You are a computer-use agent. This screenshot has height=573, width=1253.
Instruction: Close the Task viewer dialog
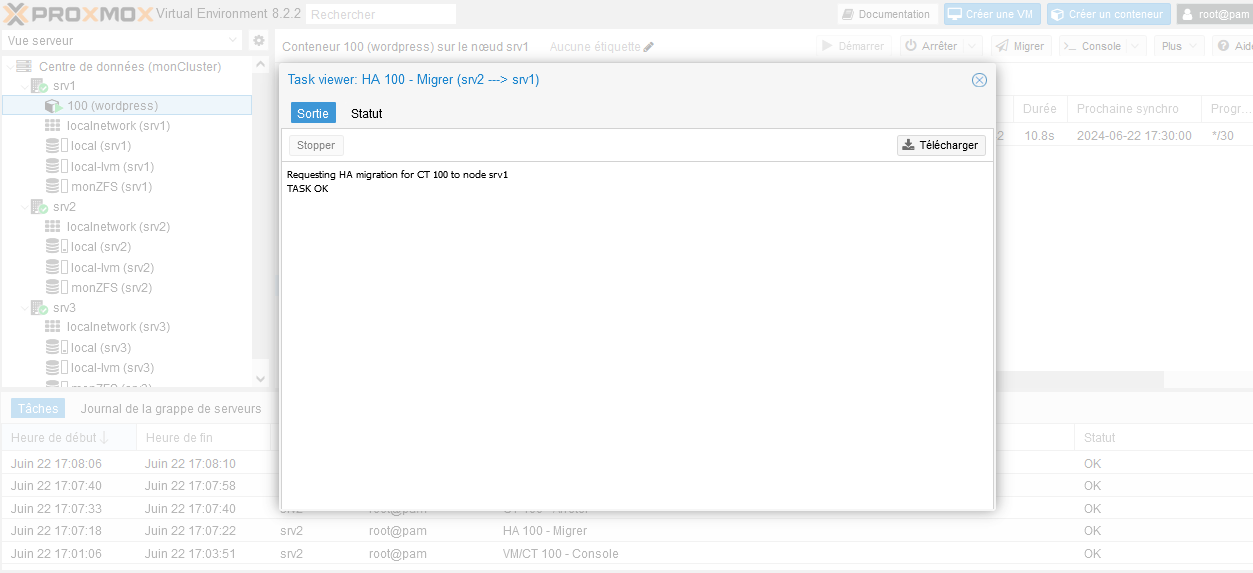(x=979, y=80)
